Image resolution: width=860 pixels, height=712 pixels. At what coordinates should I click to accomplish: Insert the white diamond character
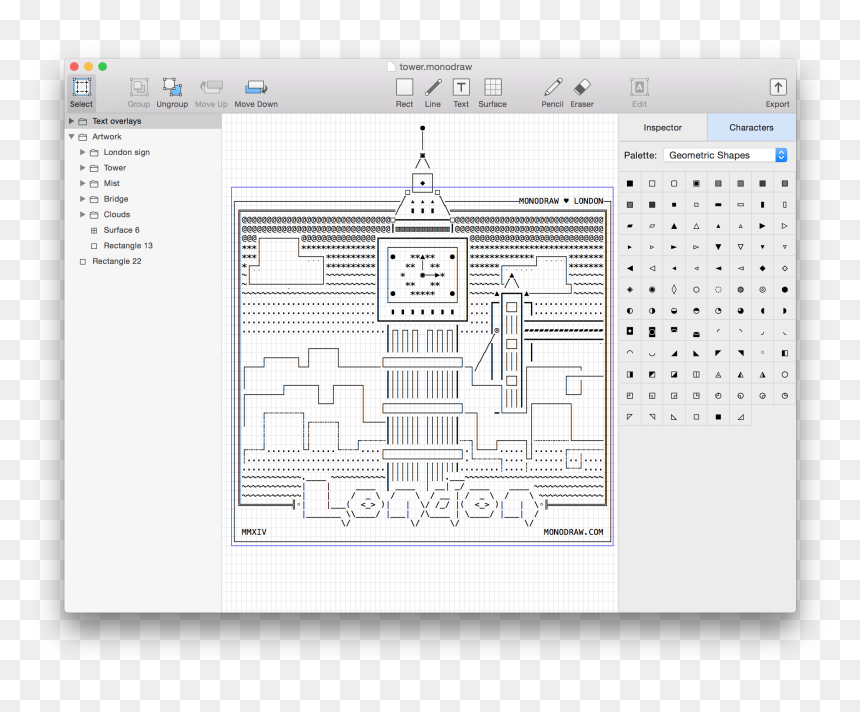785,268
